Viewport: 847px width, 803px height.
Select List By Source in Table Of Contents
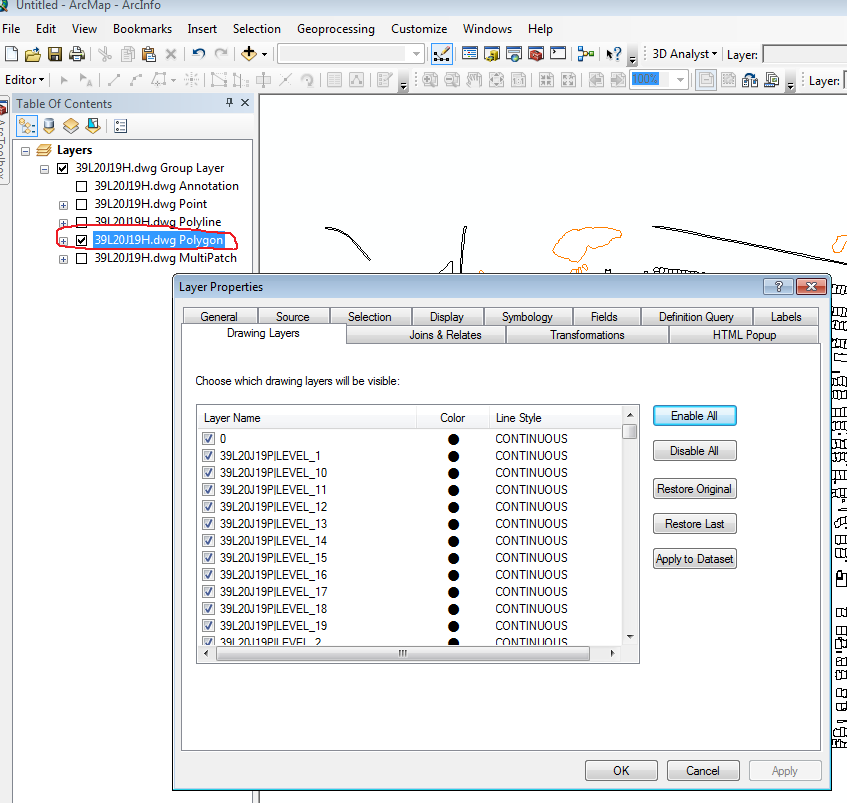tap(49, 126)
